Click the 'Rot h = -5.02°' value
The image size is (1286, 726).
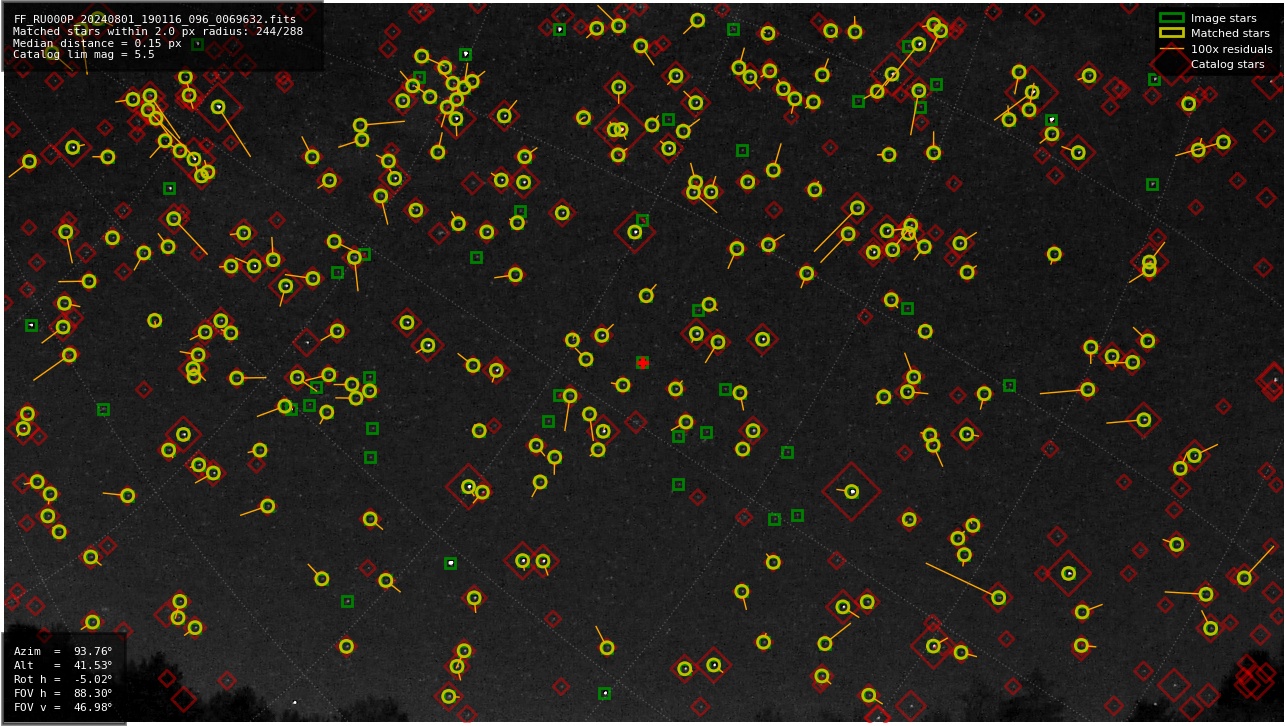(x=63, y=679)
